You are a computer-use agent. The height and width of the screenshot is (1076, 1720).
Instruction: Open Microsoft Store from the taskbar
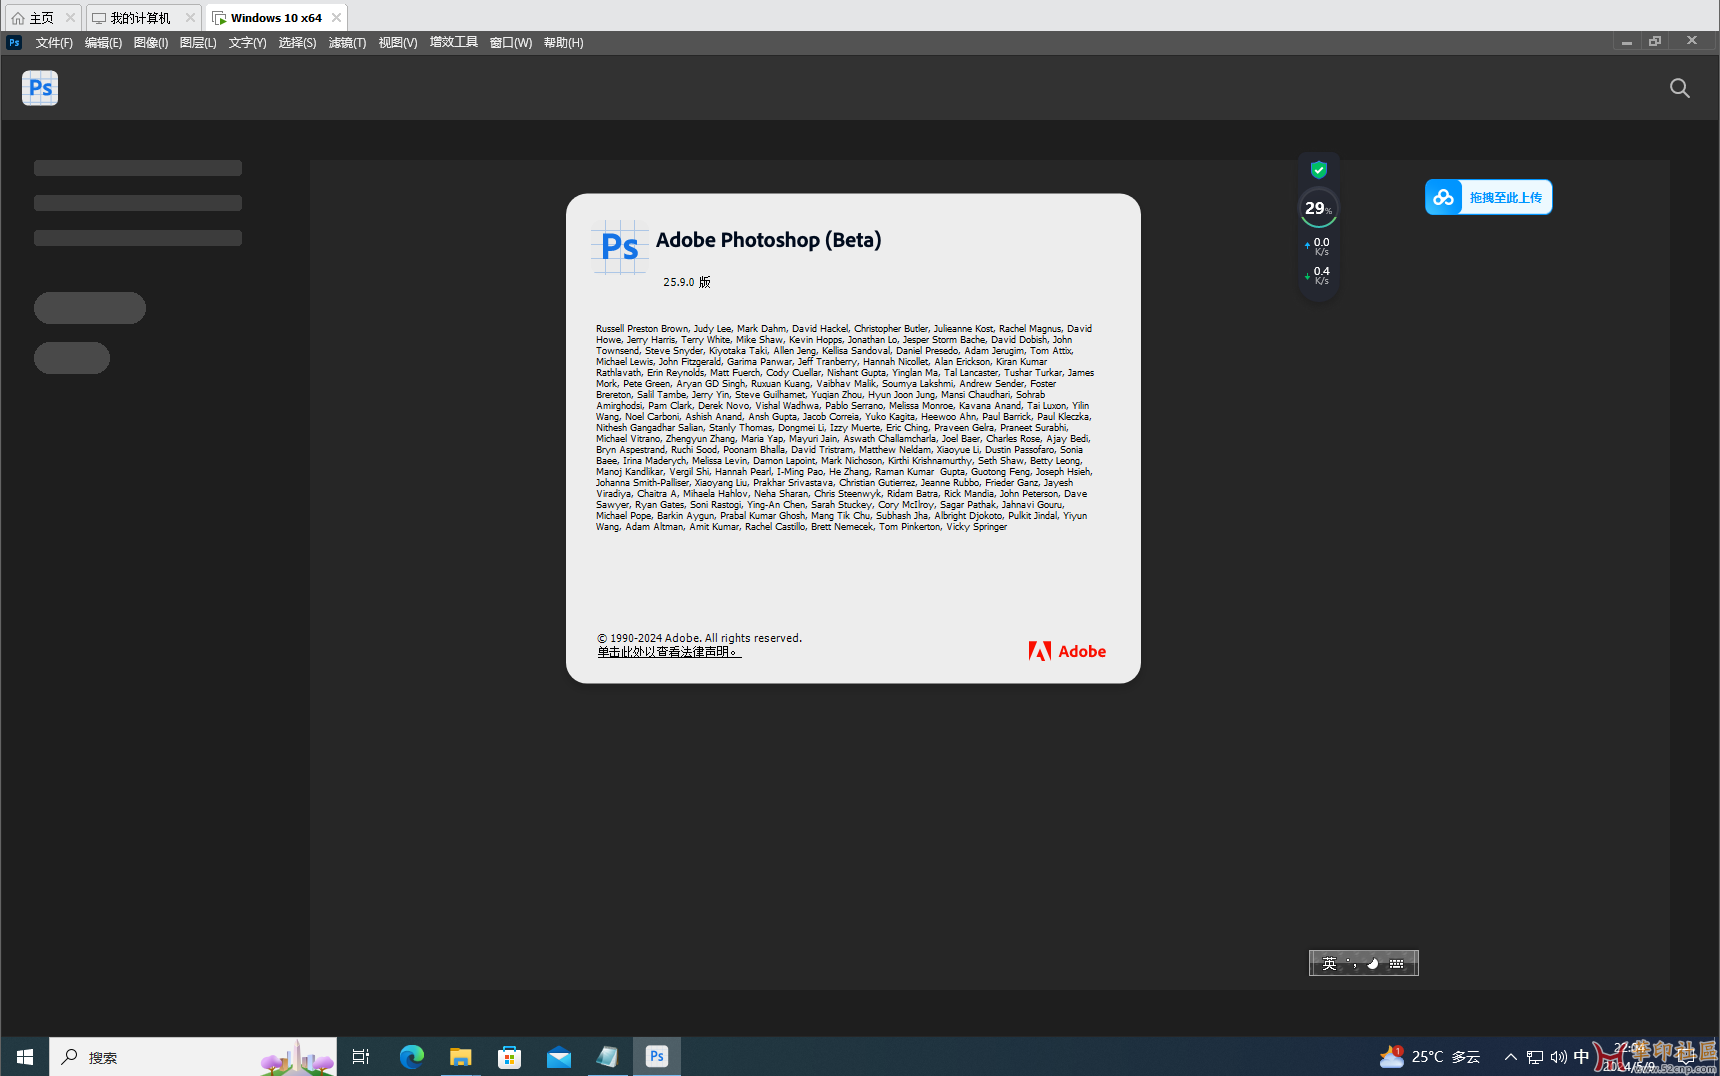pos(509,1057)
